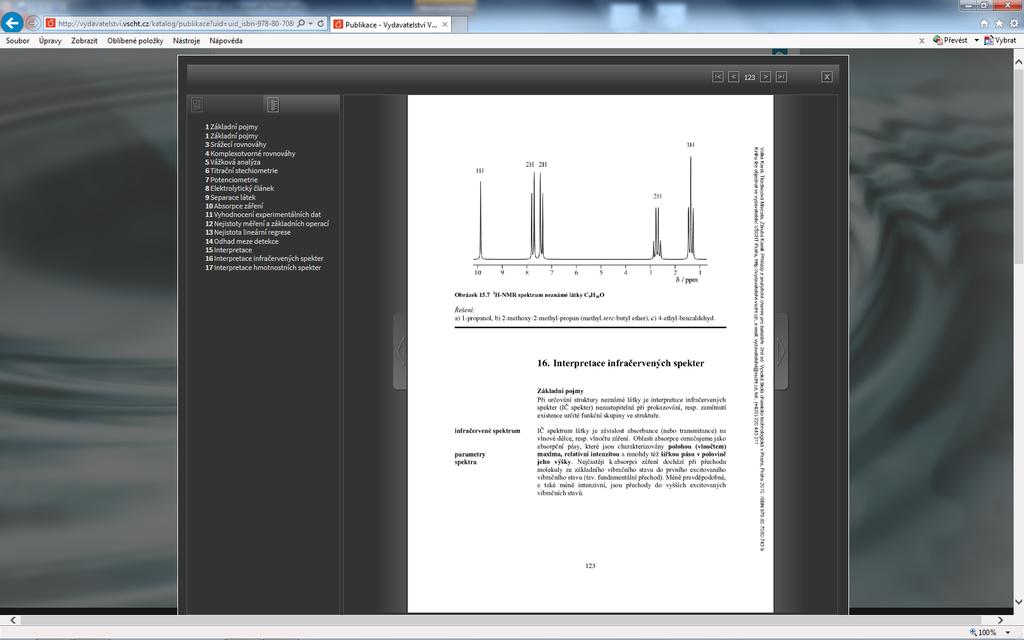Screen dimensions: 1024x640
Task: Open chapter 3 Srážecí rovnováhy
Action: (x=236, y=144)
